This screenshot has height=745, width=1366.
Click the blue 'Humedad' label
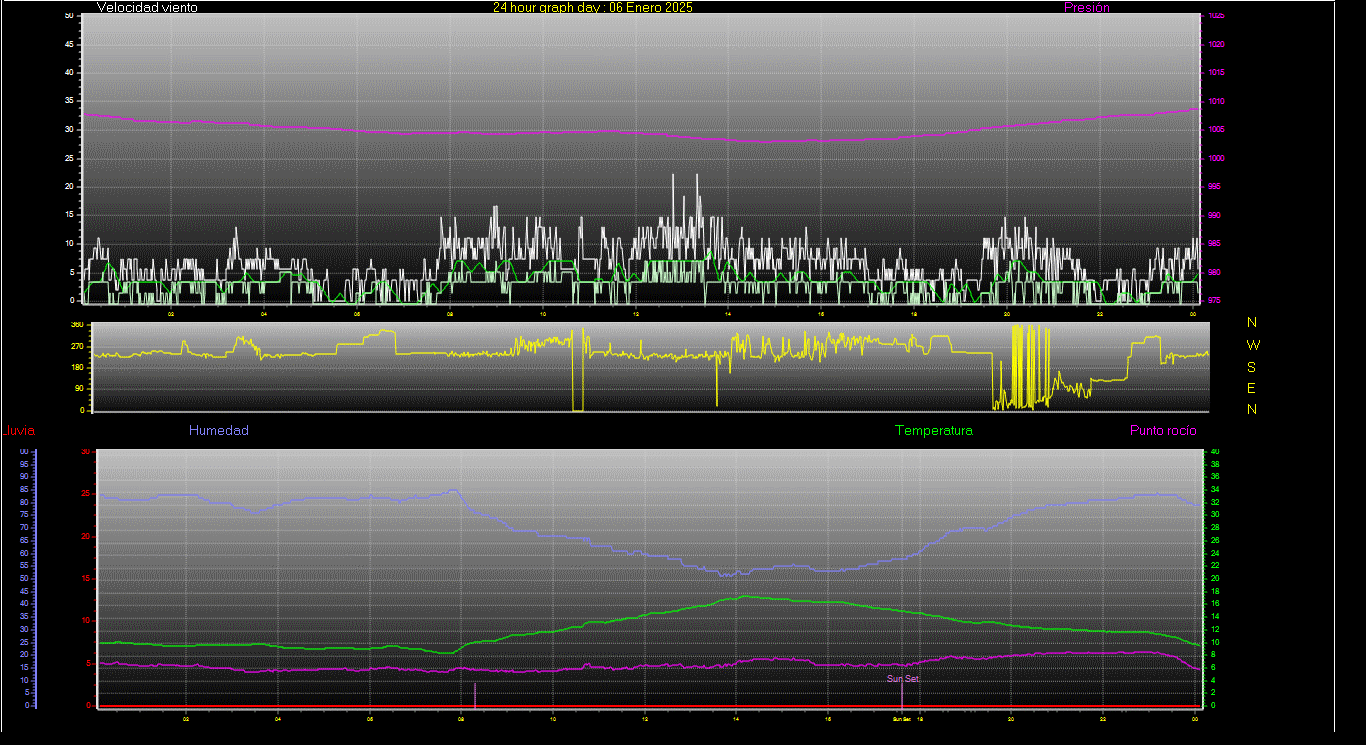[218, 431]
